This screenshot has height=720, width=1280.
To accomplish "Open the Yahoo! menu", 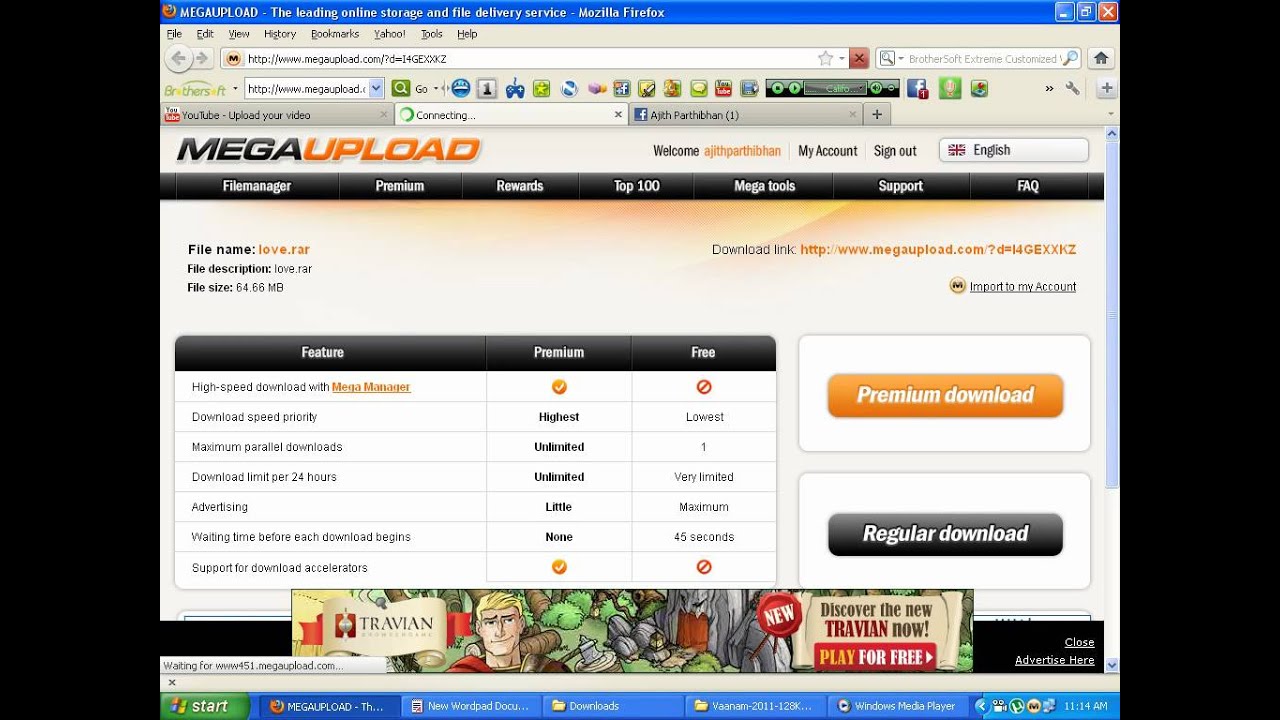I will coord(390,34).
